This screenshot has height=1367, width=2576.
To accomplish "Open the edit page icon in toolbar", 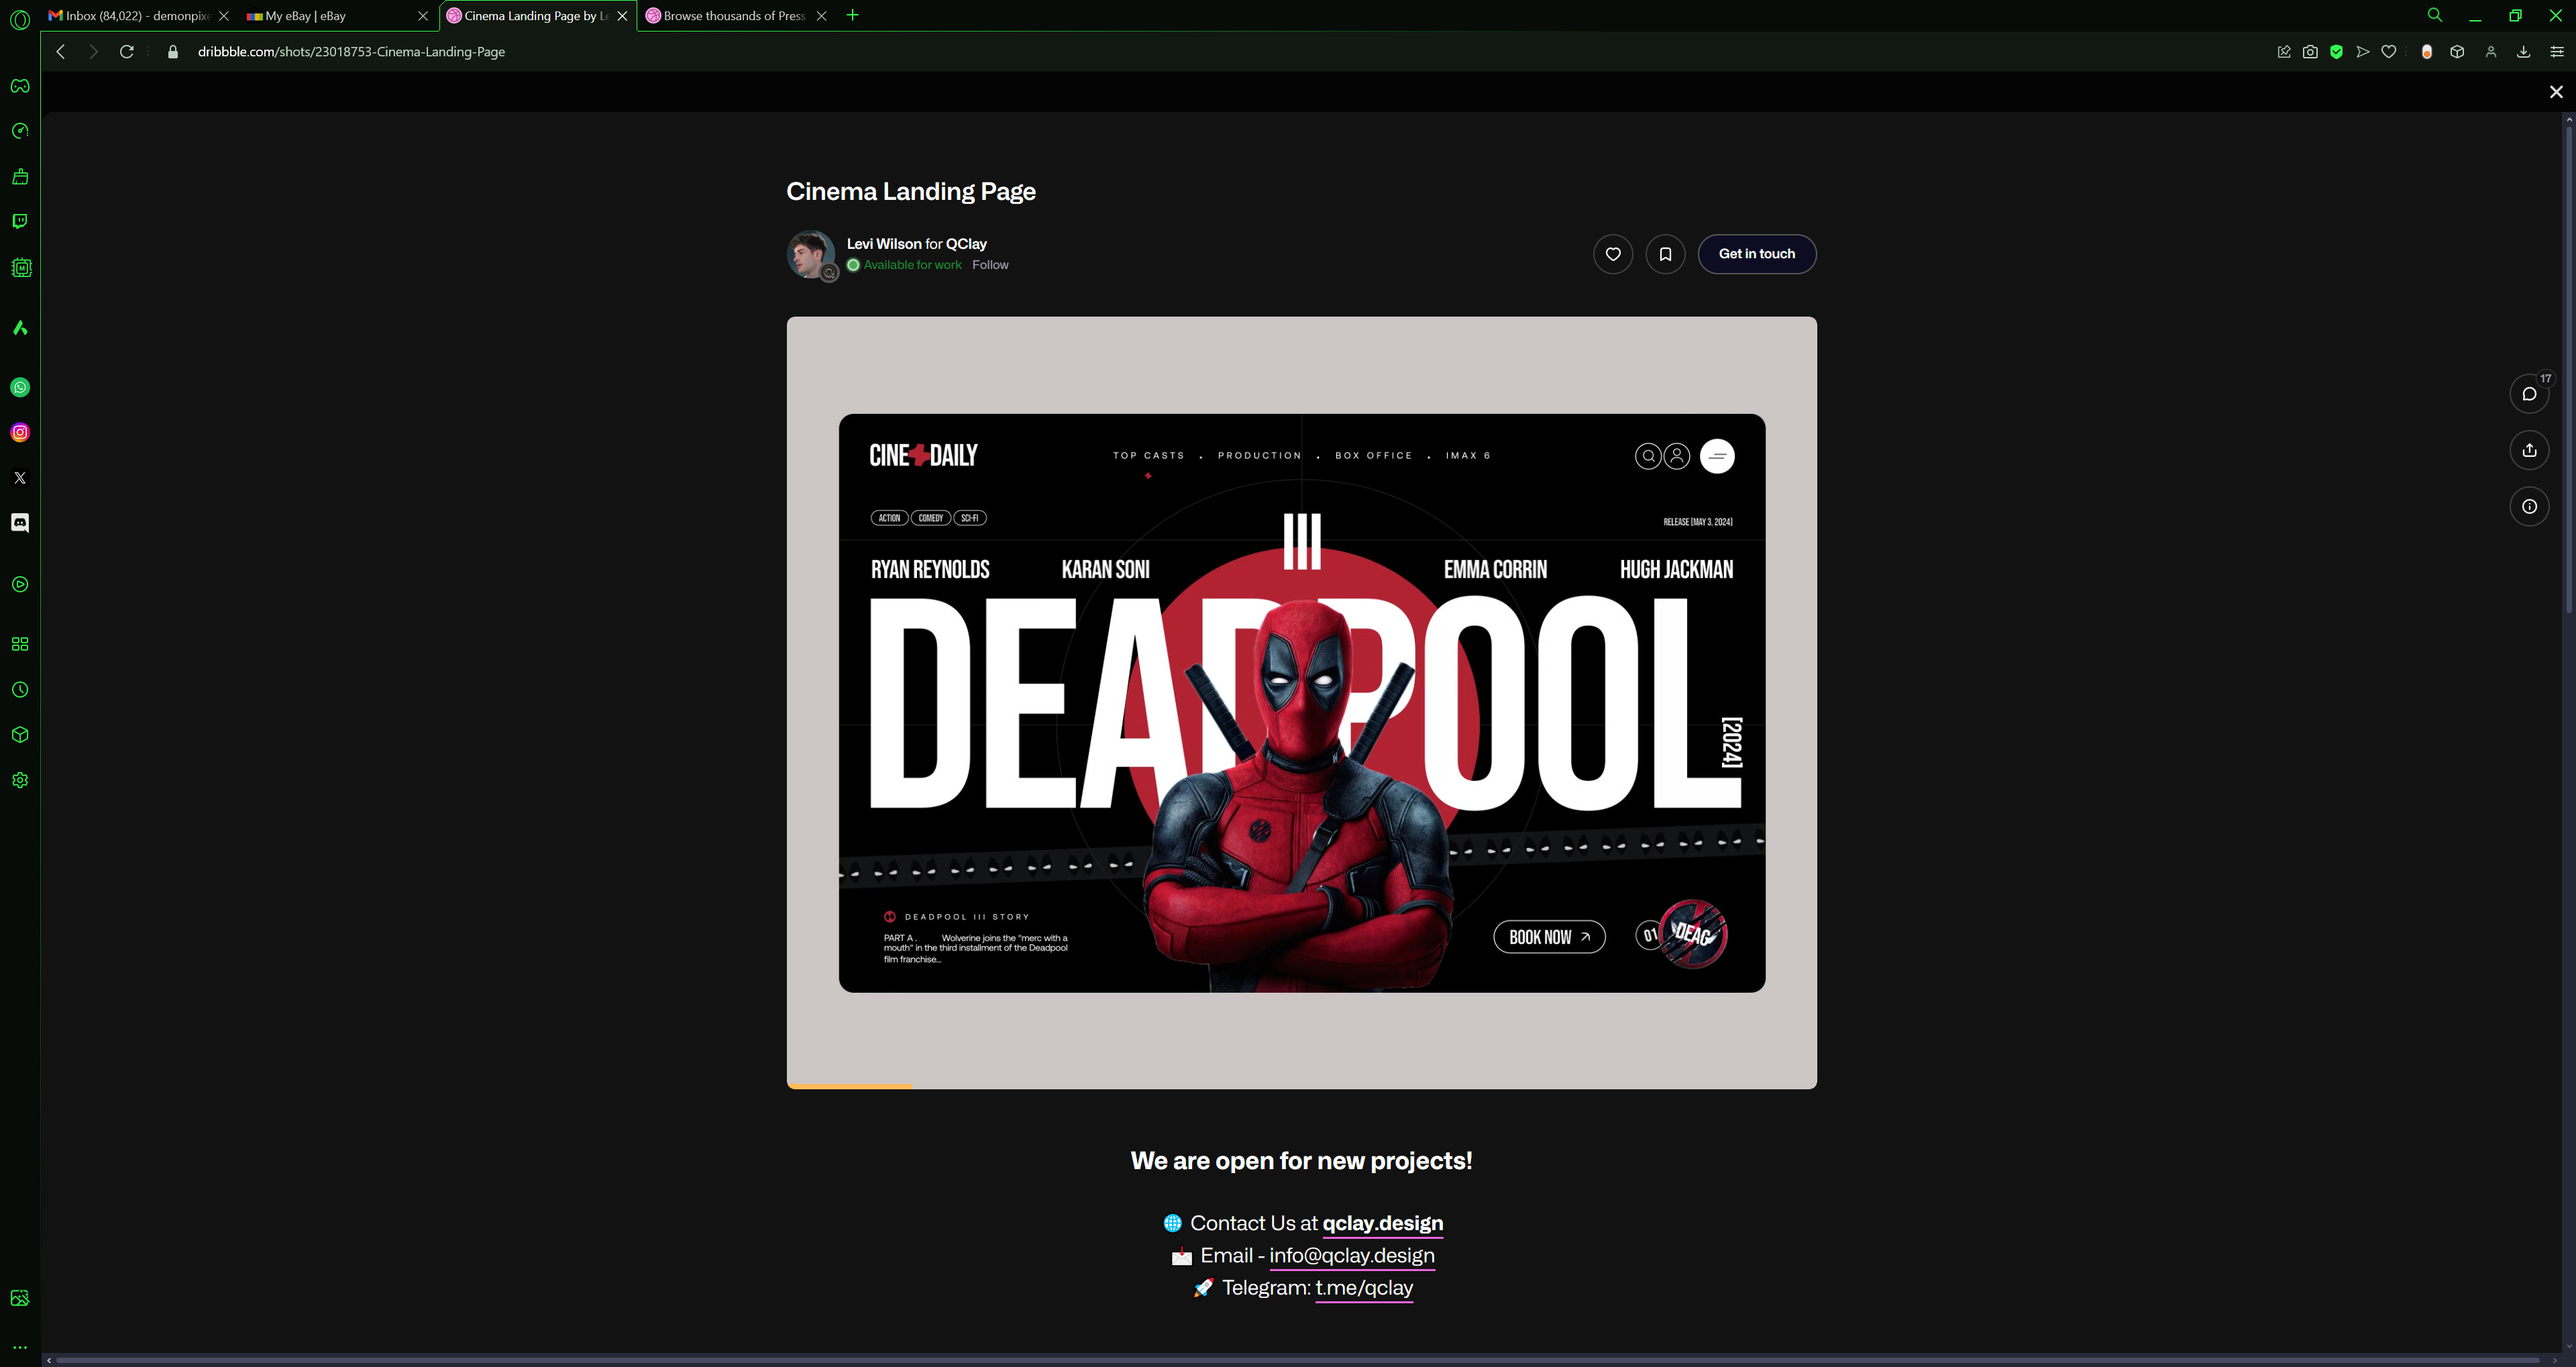I will pyautogui.click(x=2284, y=52).
